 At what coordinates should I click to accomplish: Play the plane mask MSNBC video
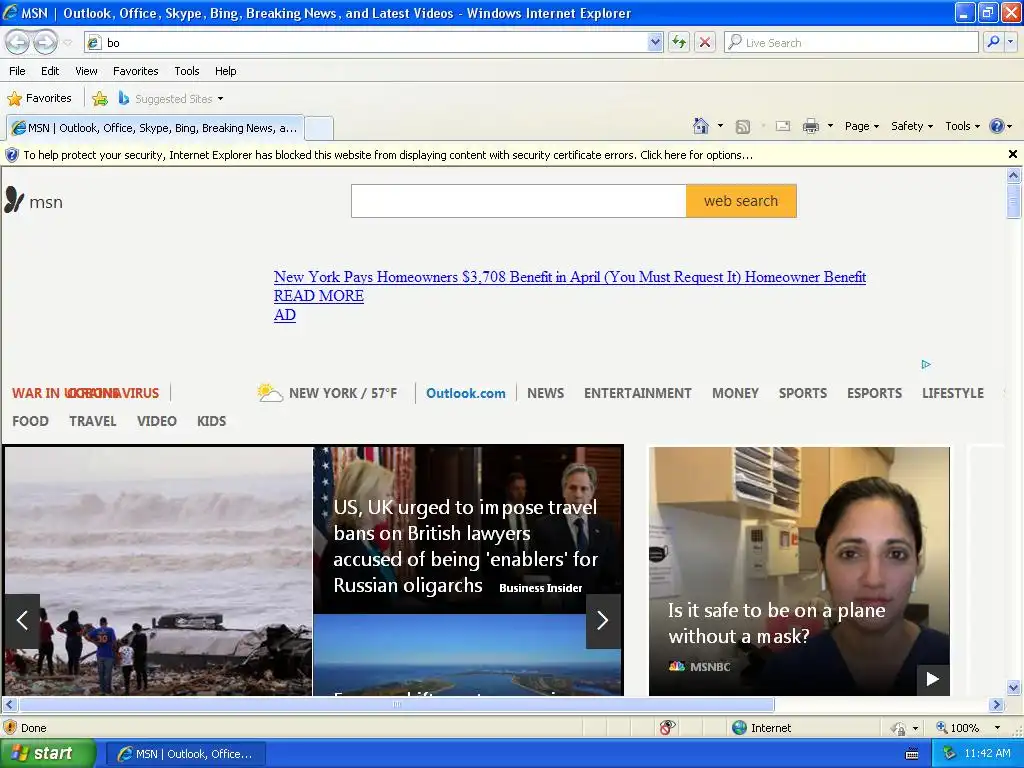(933, 679)
